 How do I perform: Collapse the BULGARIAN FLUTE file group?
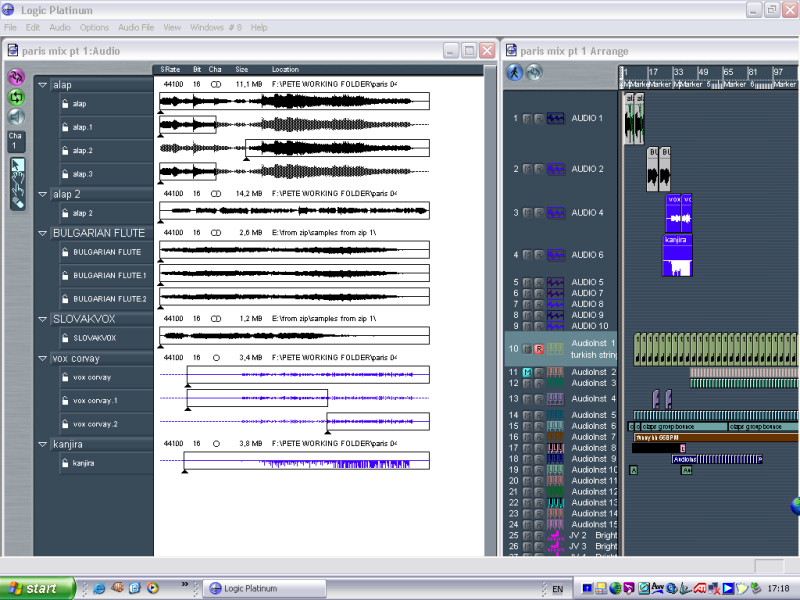tap(42, 233)
